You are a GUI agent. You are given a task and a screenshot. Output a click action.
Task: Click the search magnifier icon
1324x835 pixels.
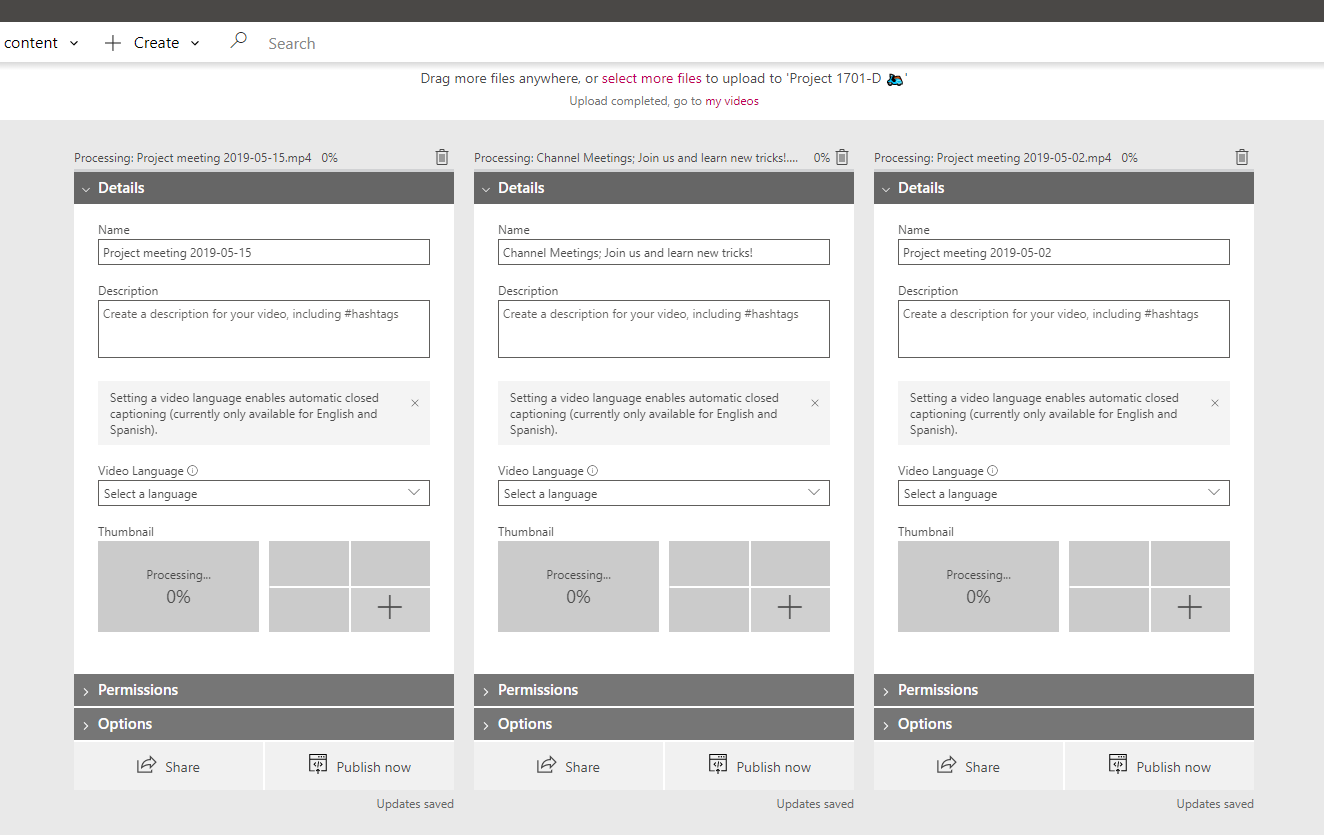click(238, 42)
